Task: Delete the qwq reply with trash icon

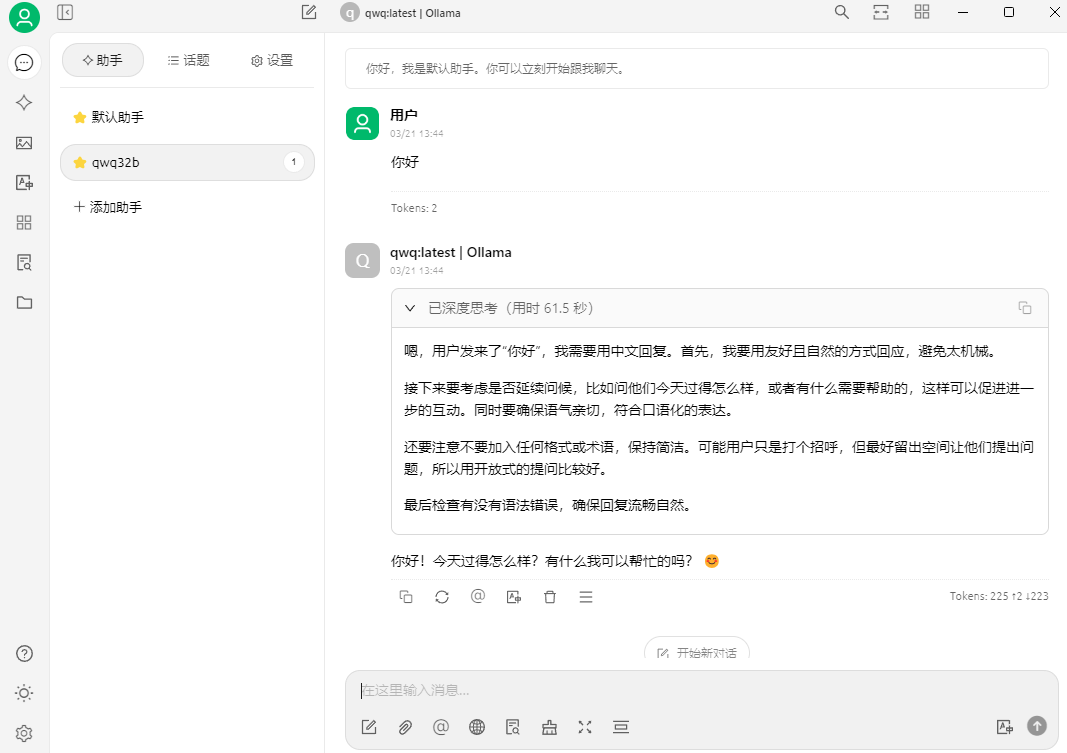Action: [x=550, y=597]
